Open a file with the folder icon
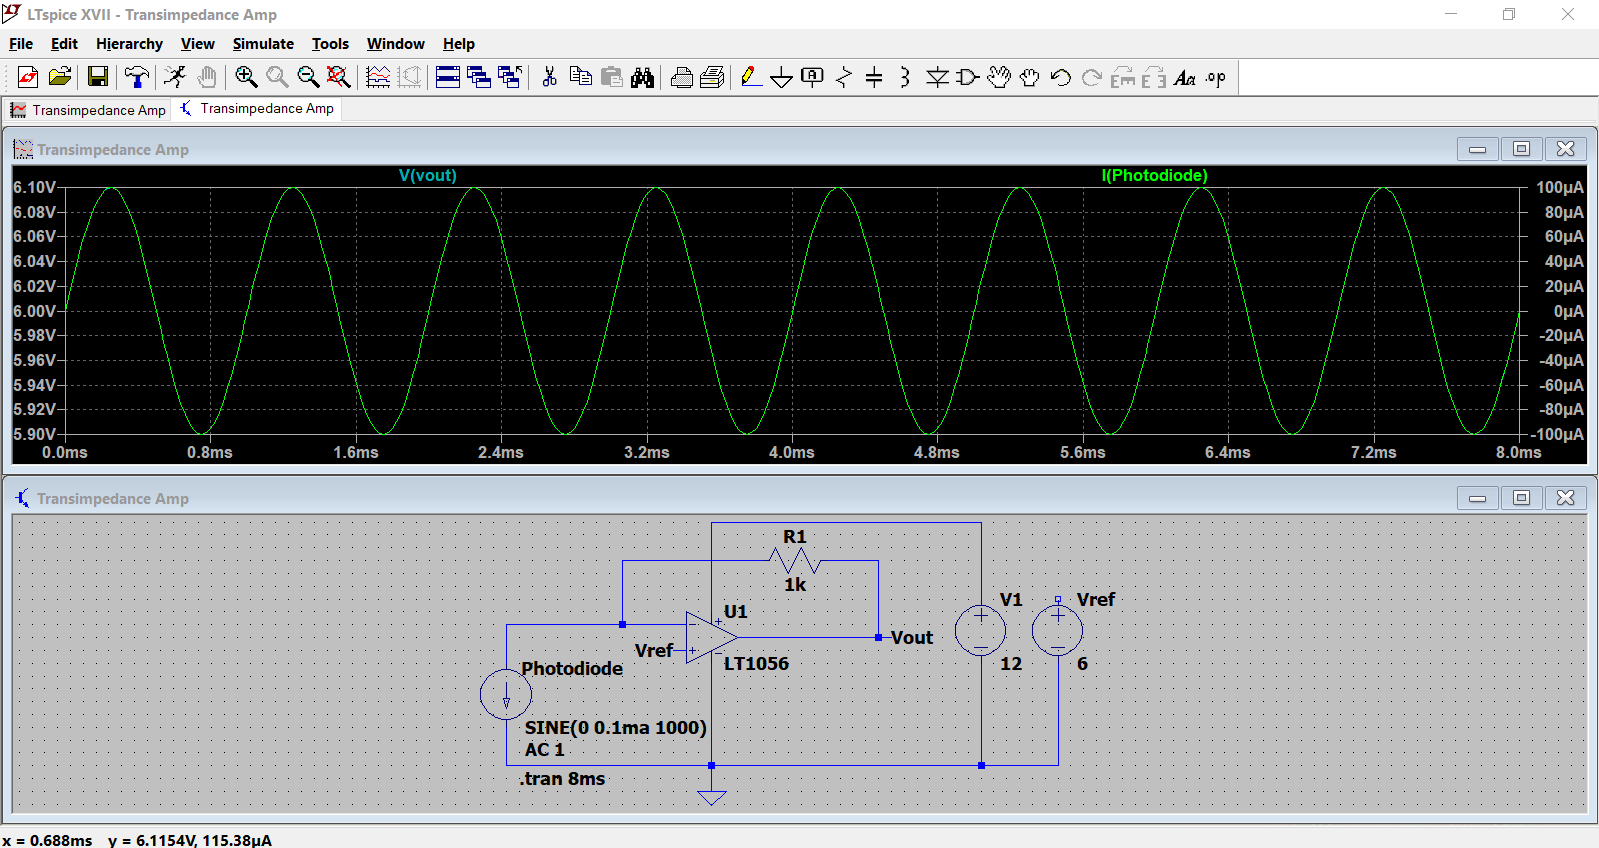Image resolution: width=1599 pixels, height=848 pixels. pos(60,77)
